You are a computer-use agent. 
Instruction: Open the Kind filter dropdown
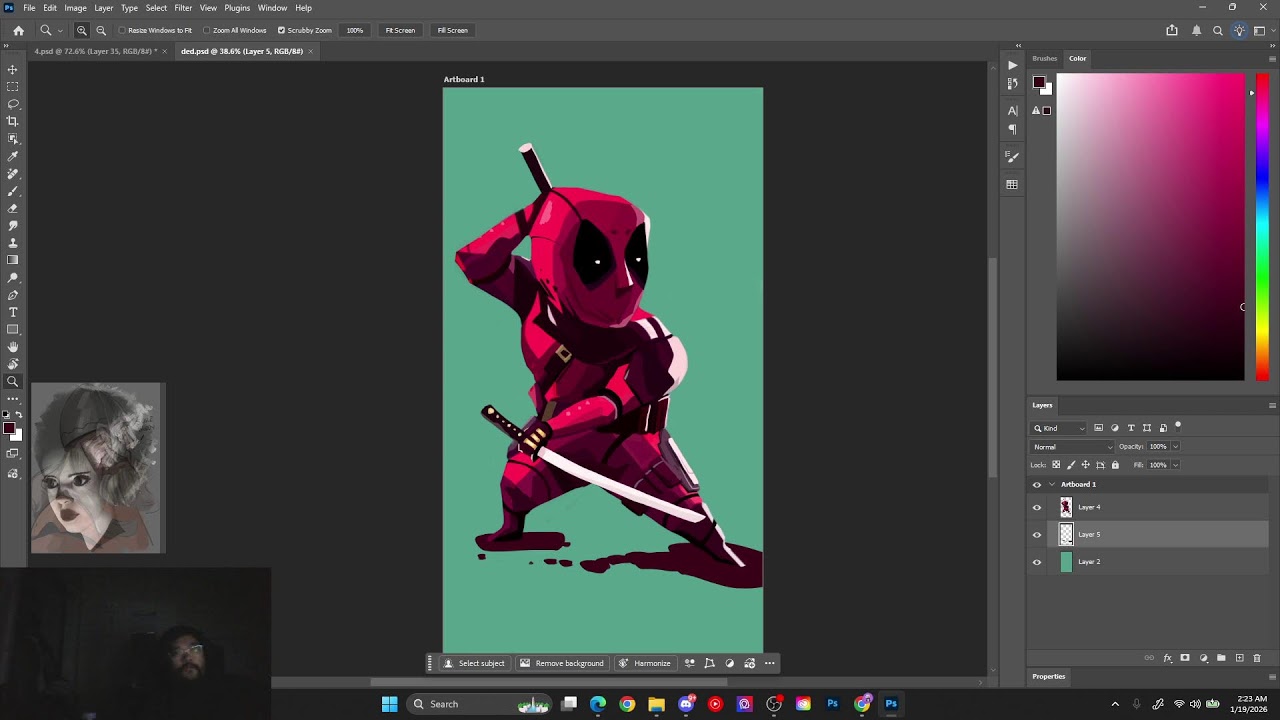(1060, 428)
